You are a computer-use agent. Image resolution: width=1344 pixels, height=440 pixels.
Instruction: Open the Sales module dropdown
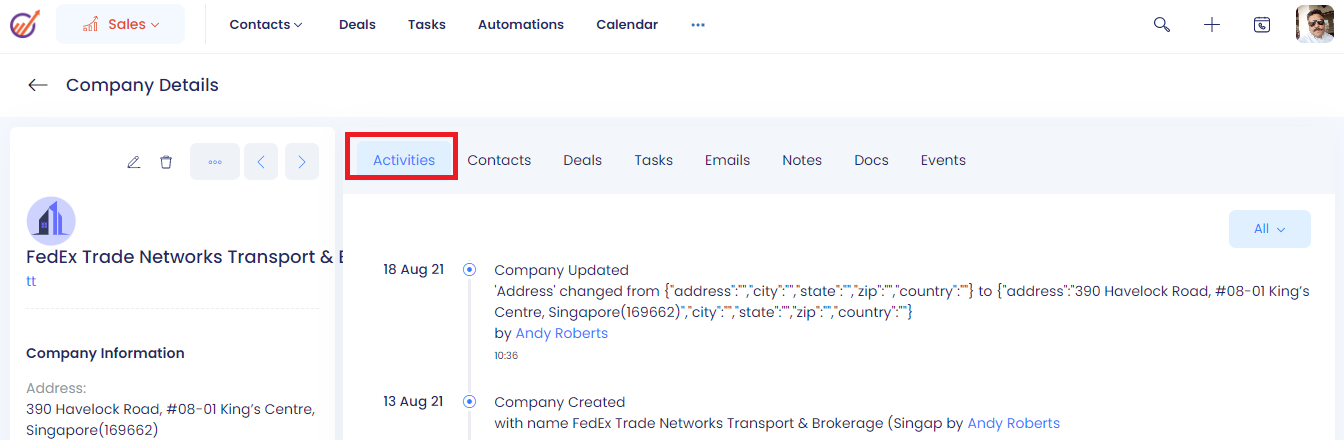[x=120, y=24]
